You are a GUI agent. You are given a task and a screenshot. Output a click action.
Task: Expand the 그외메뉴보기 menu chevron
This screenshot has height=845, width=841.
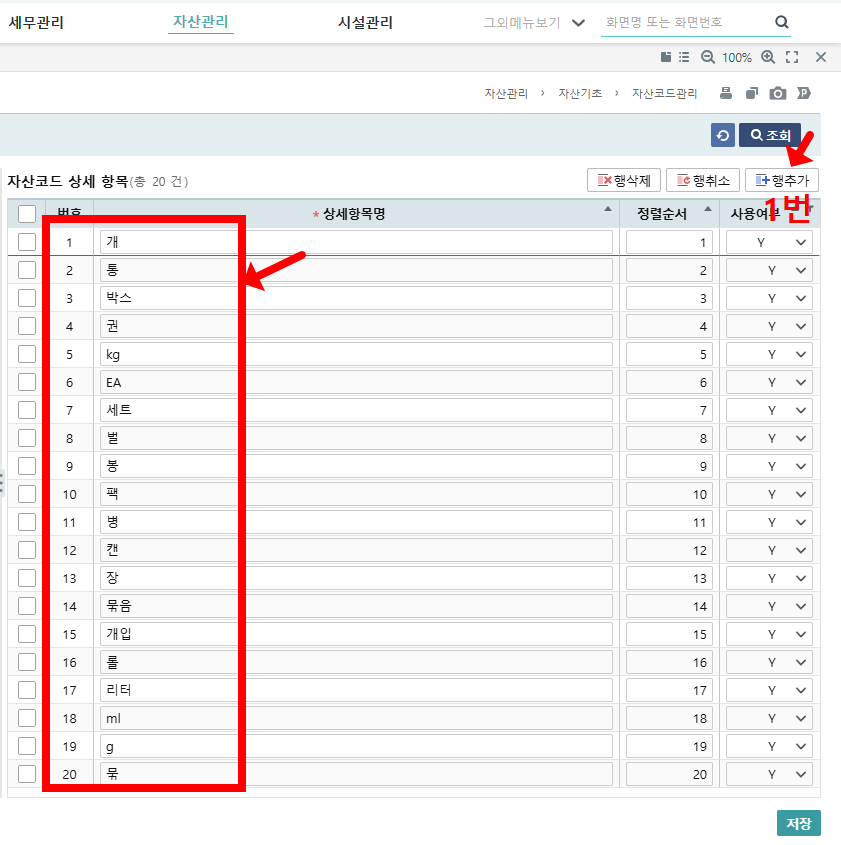[x=578, y=23]
